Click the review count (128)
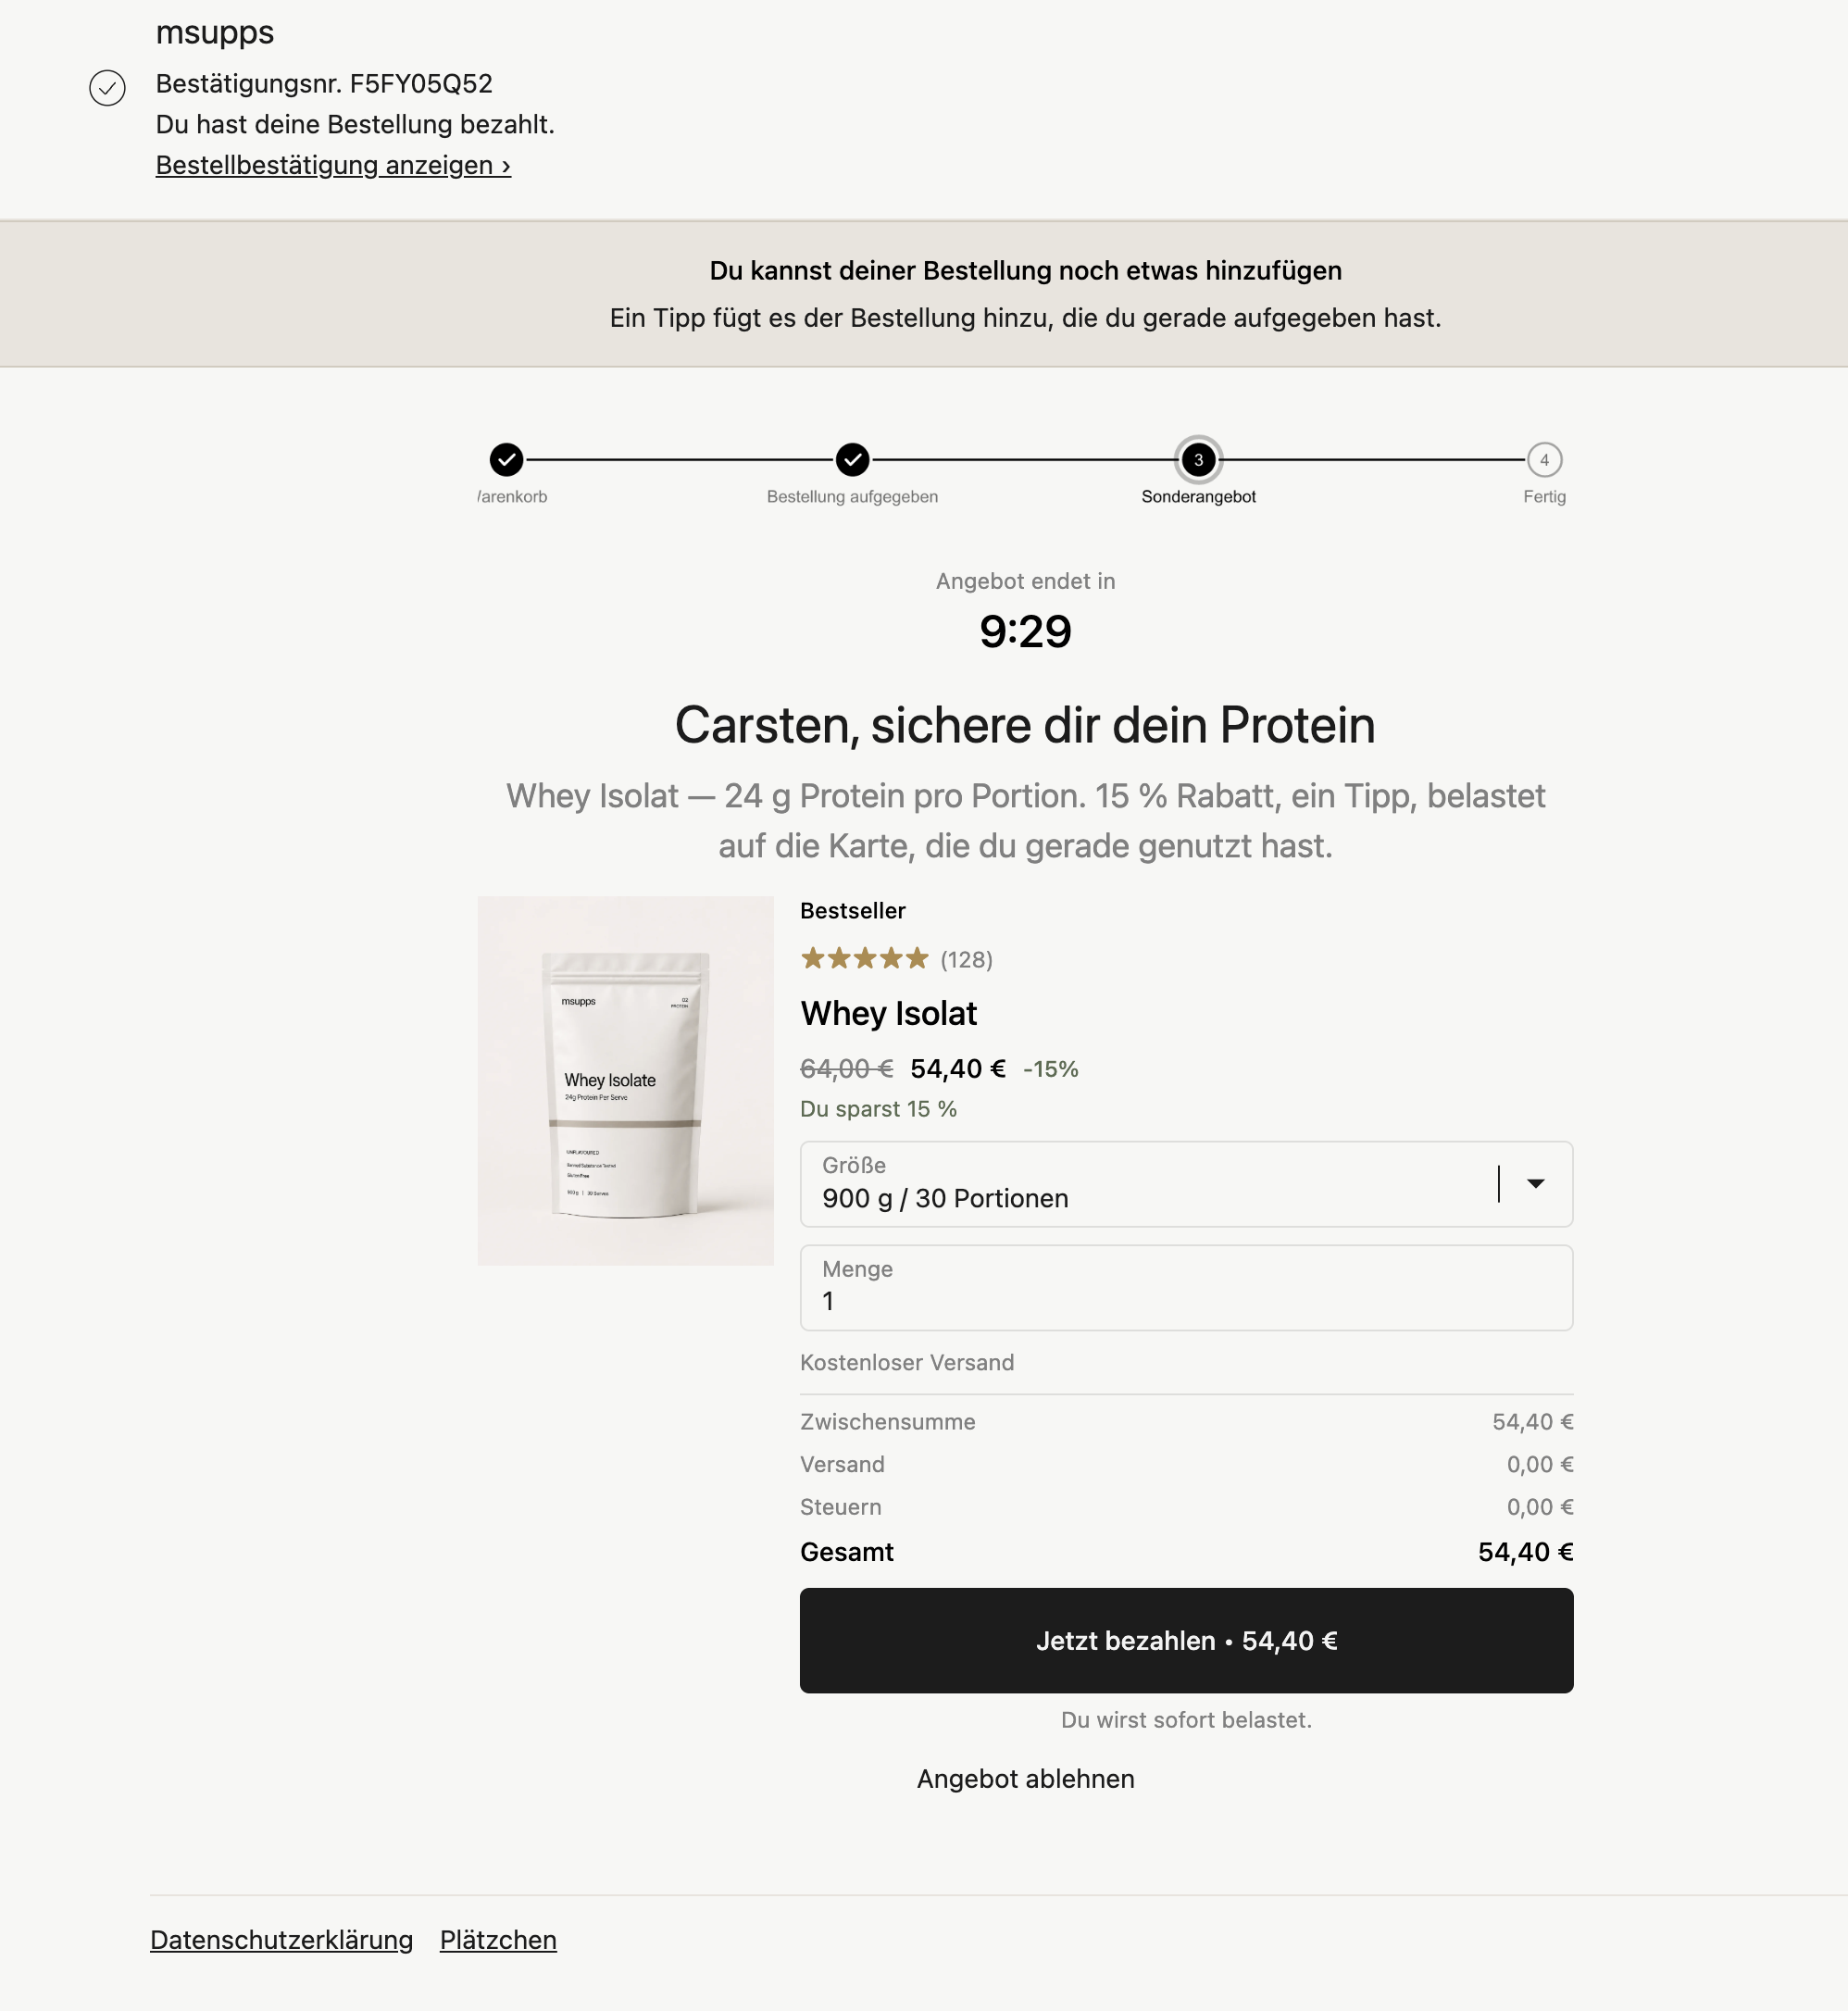 click(x=967, y=960)
